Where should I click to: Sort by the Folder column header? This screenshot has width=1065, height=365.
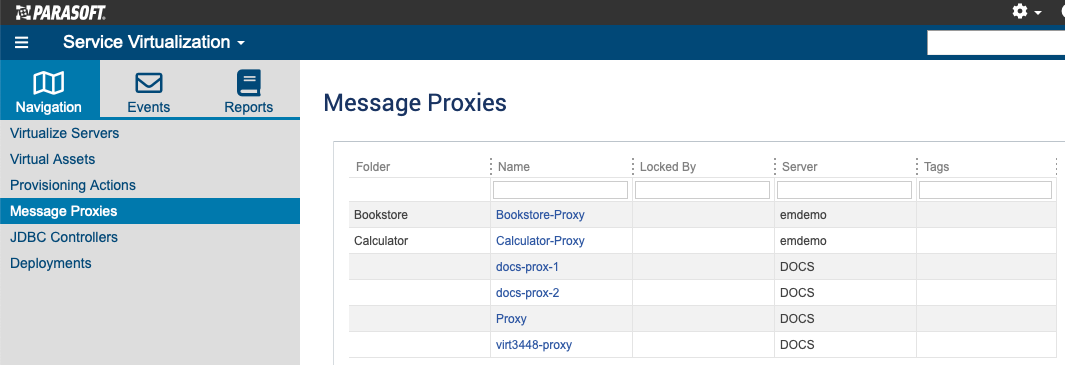[373, 167]
